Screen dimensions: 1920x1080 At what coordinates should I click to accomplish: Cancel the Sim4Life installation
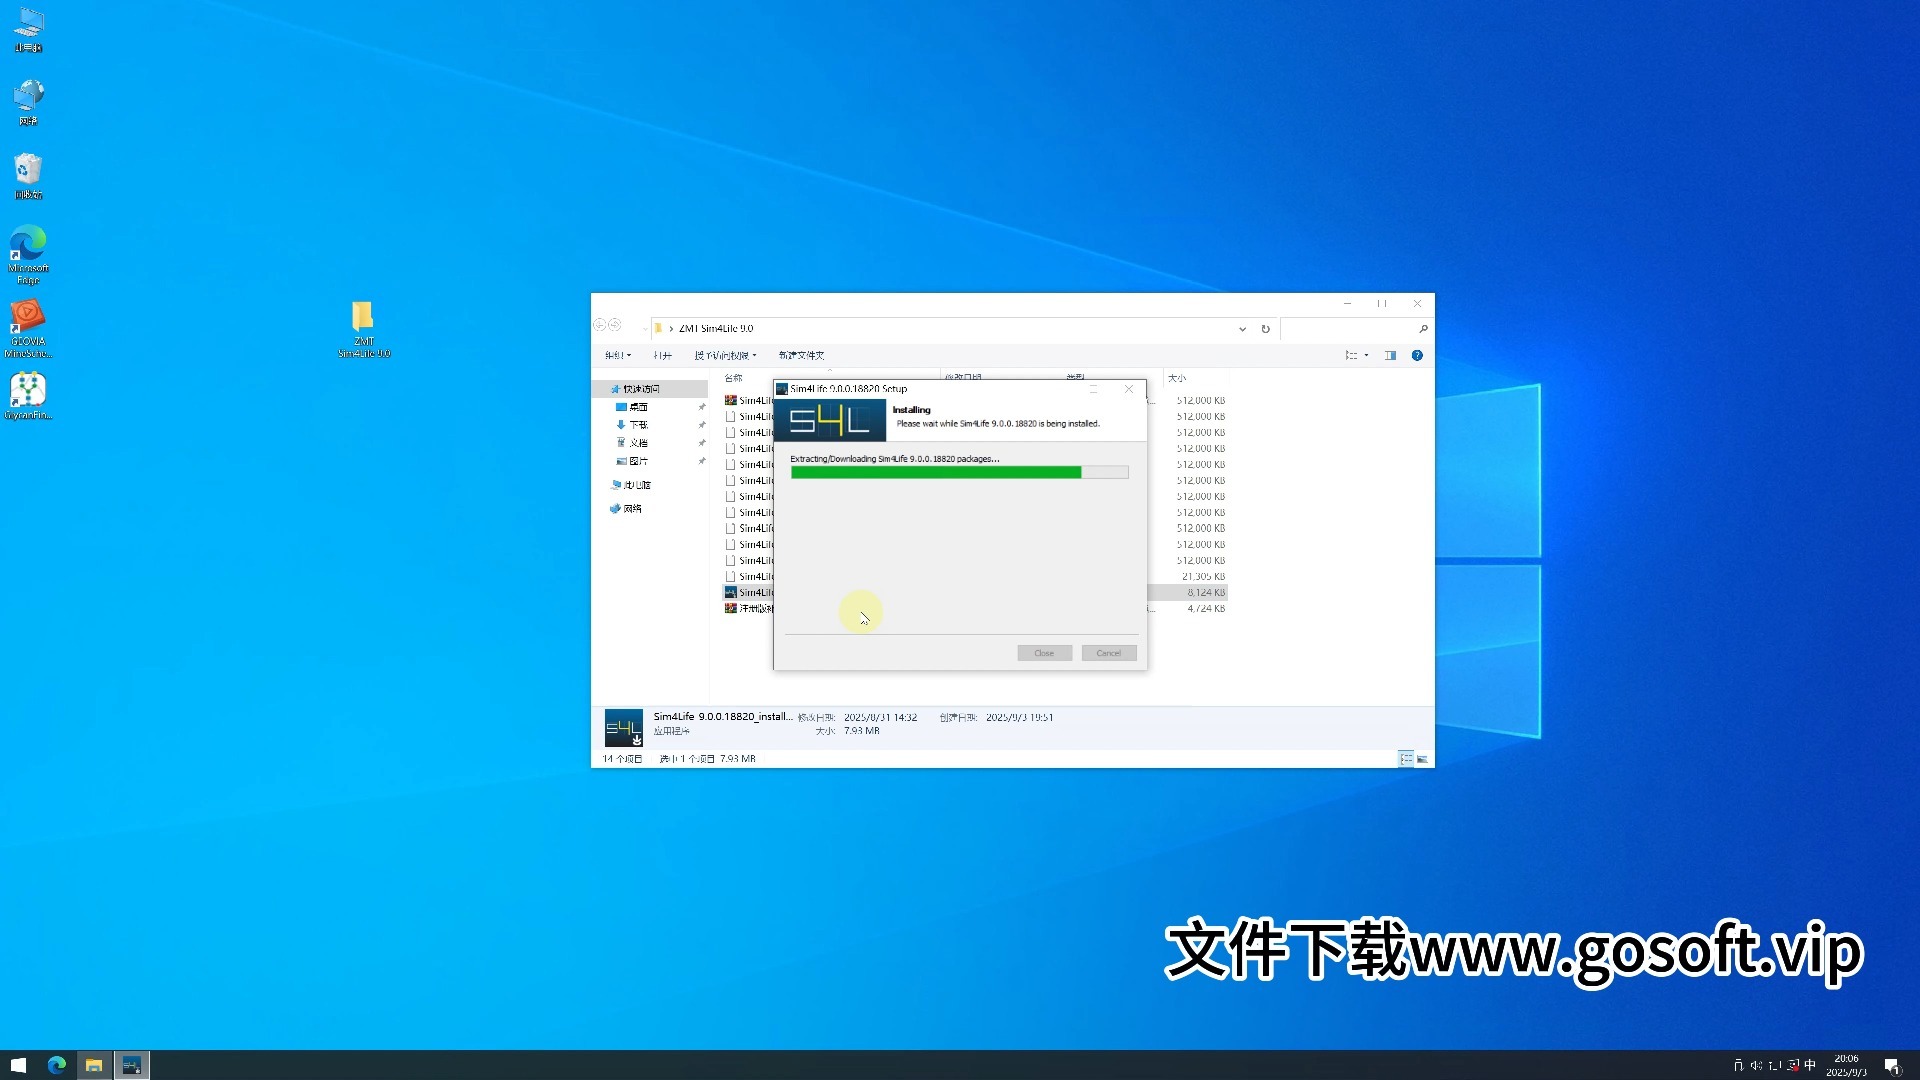point(1108,652)
